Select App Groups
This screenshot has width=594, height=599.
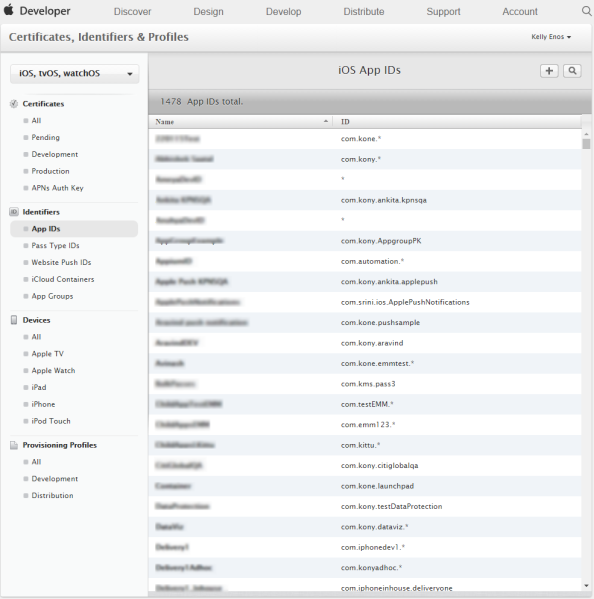tap(52, 296)
